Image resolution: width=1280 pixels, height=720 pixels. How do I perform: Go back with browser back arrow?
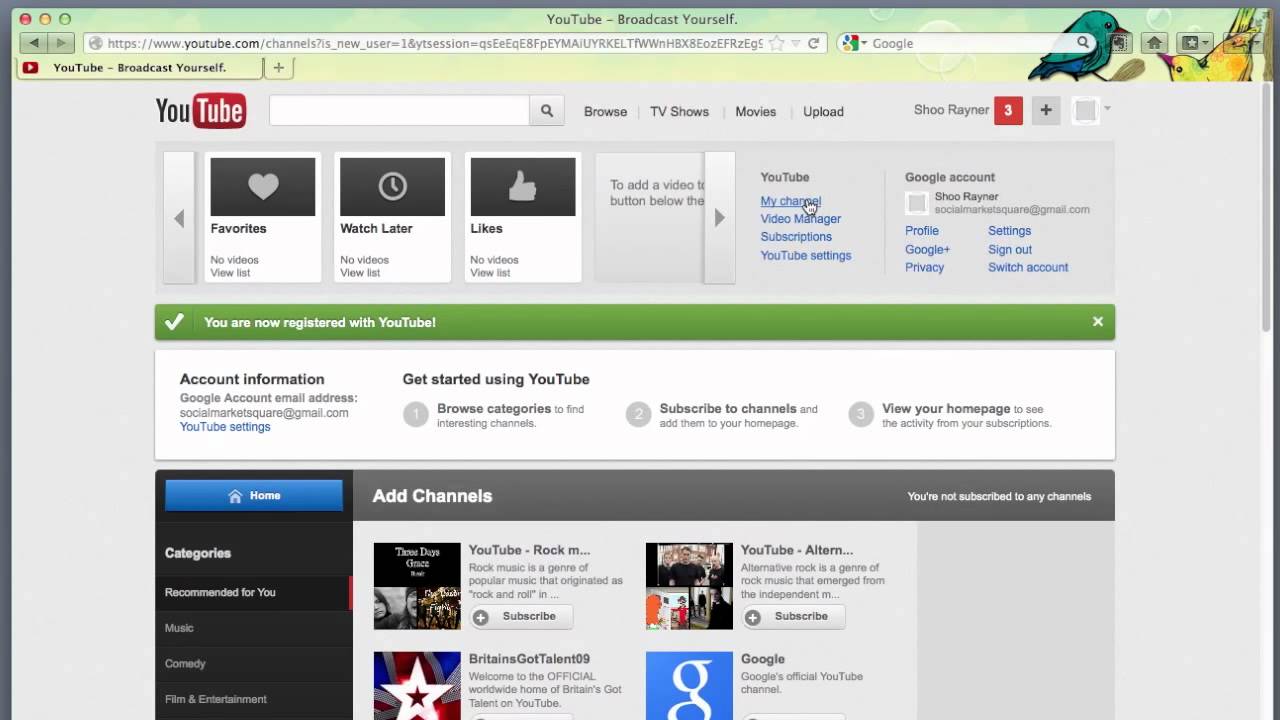[35, 43]
